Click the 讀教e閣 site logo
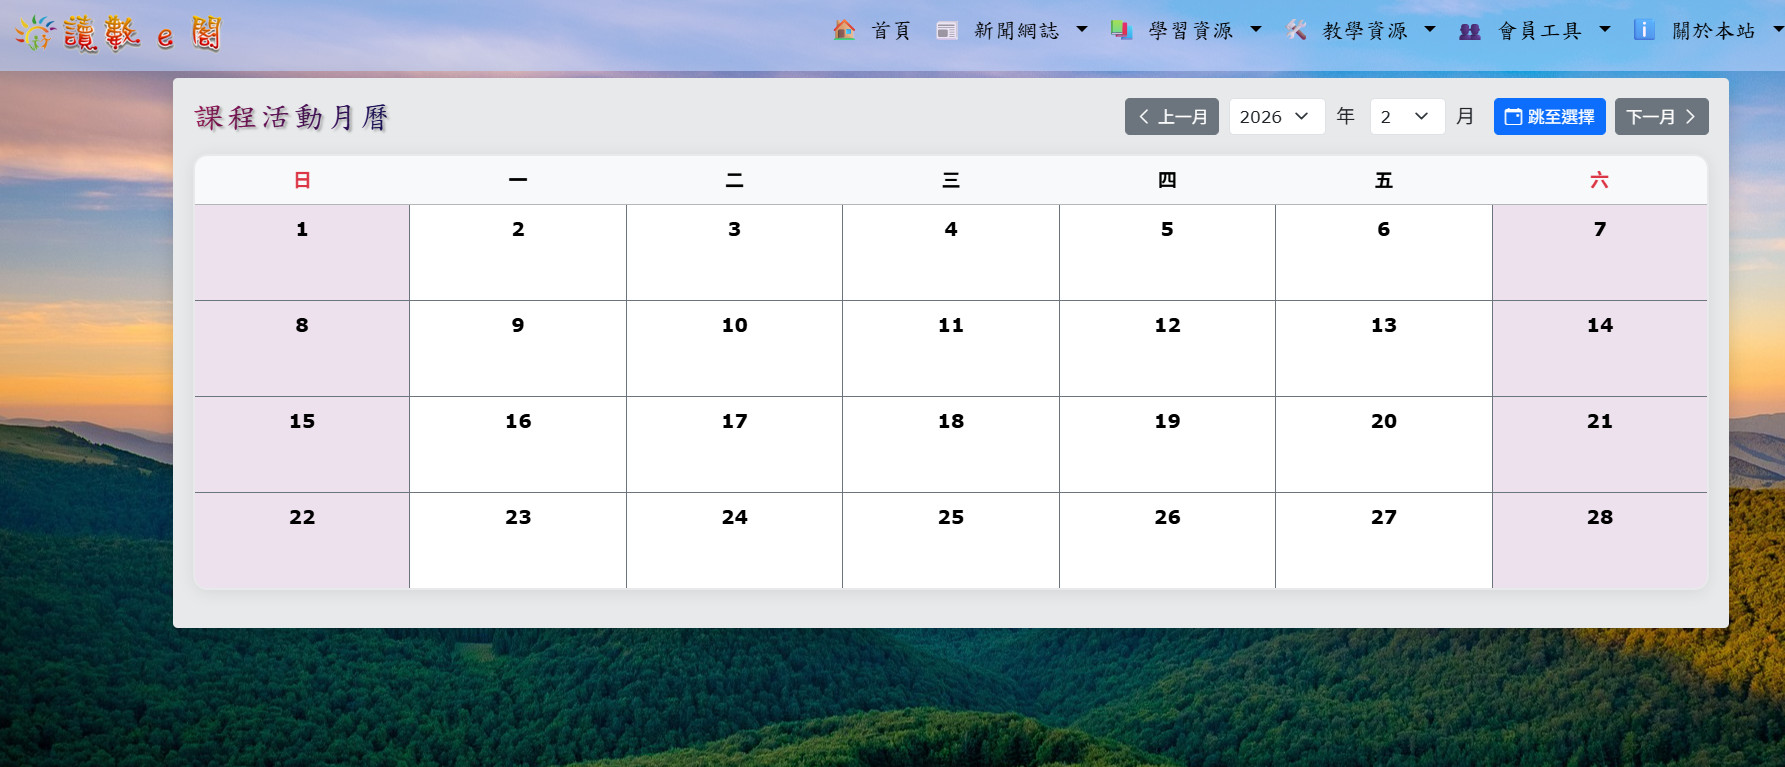Viewport: 1785px width, 767px height. (x=118, y=34)
